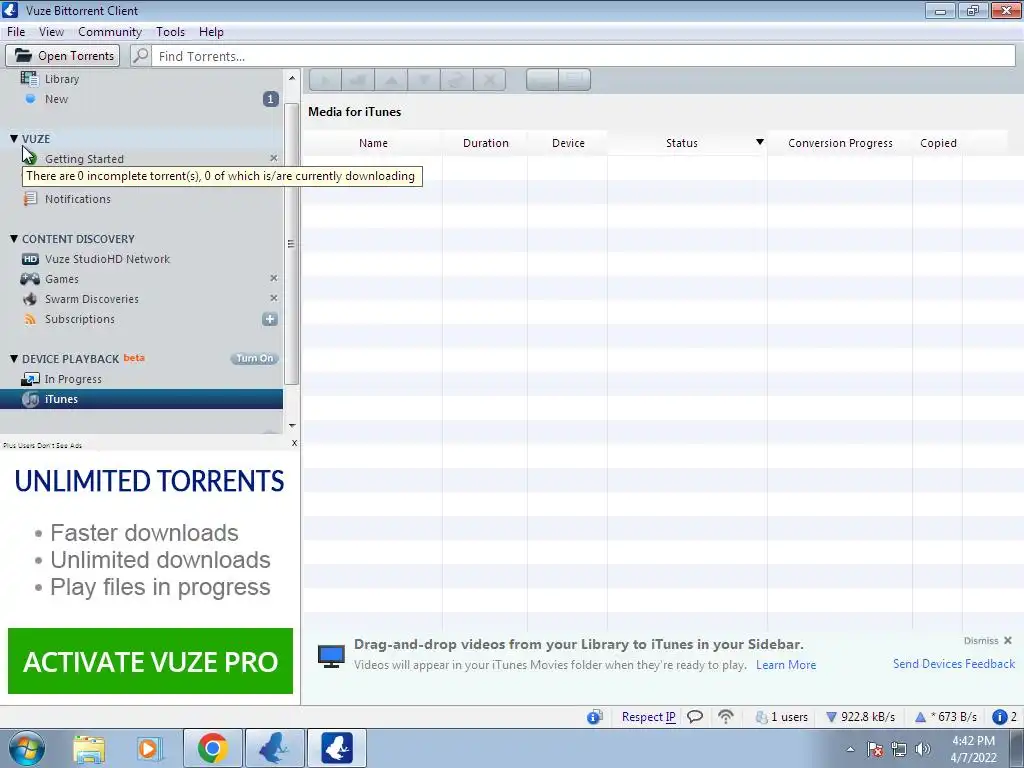This screenshot has height=768, width=1024.
Task: Turn On device playback
Action: (x=255, y=359)
